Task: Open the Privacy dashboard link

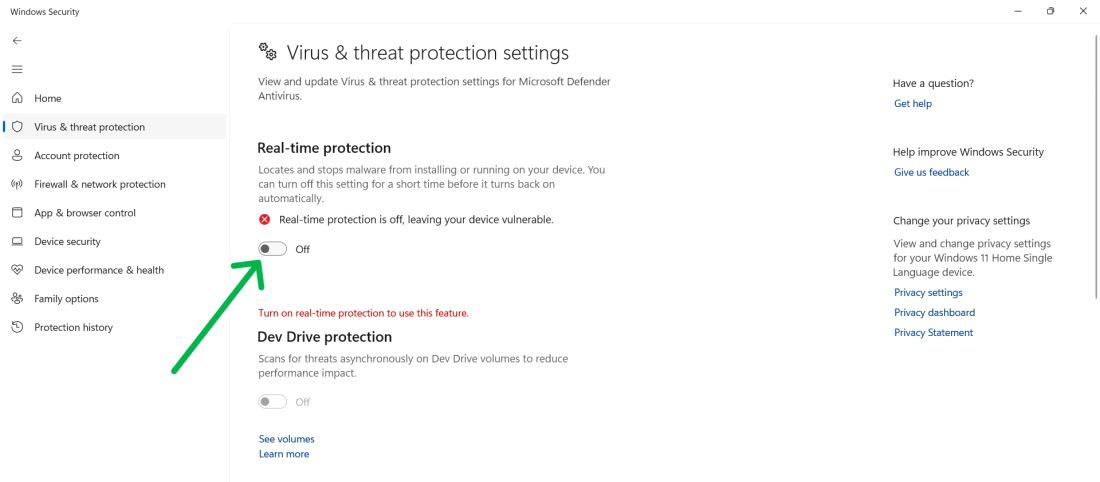Action: [x=934, y=313]
